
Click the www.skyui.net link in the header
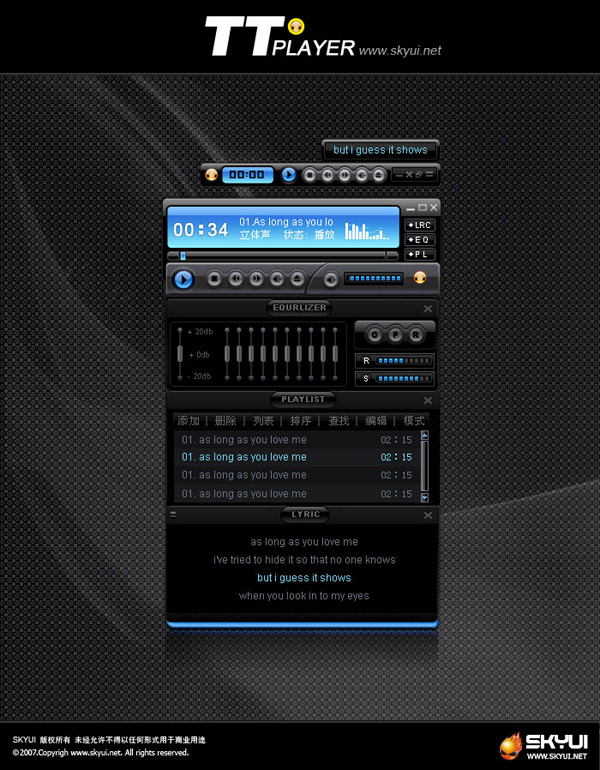[x=400, y=51]
